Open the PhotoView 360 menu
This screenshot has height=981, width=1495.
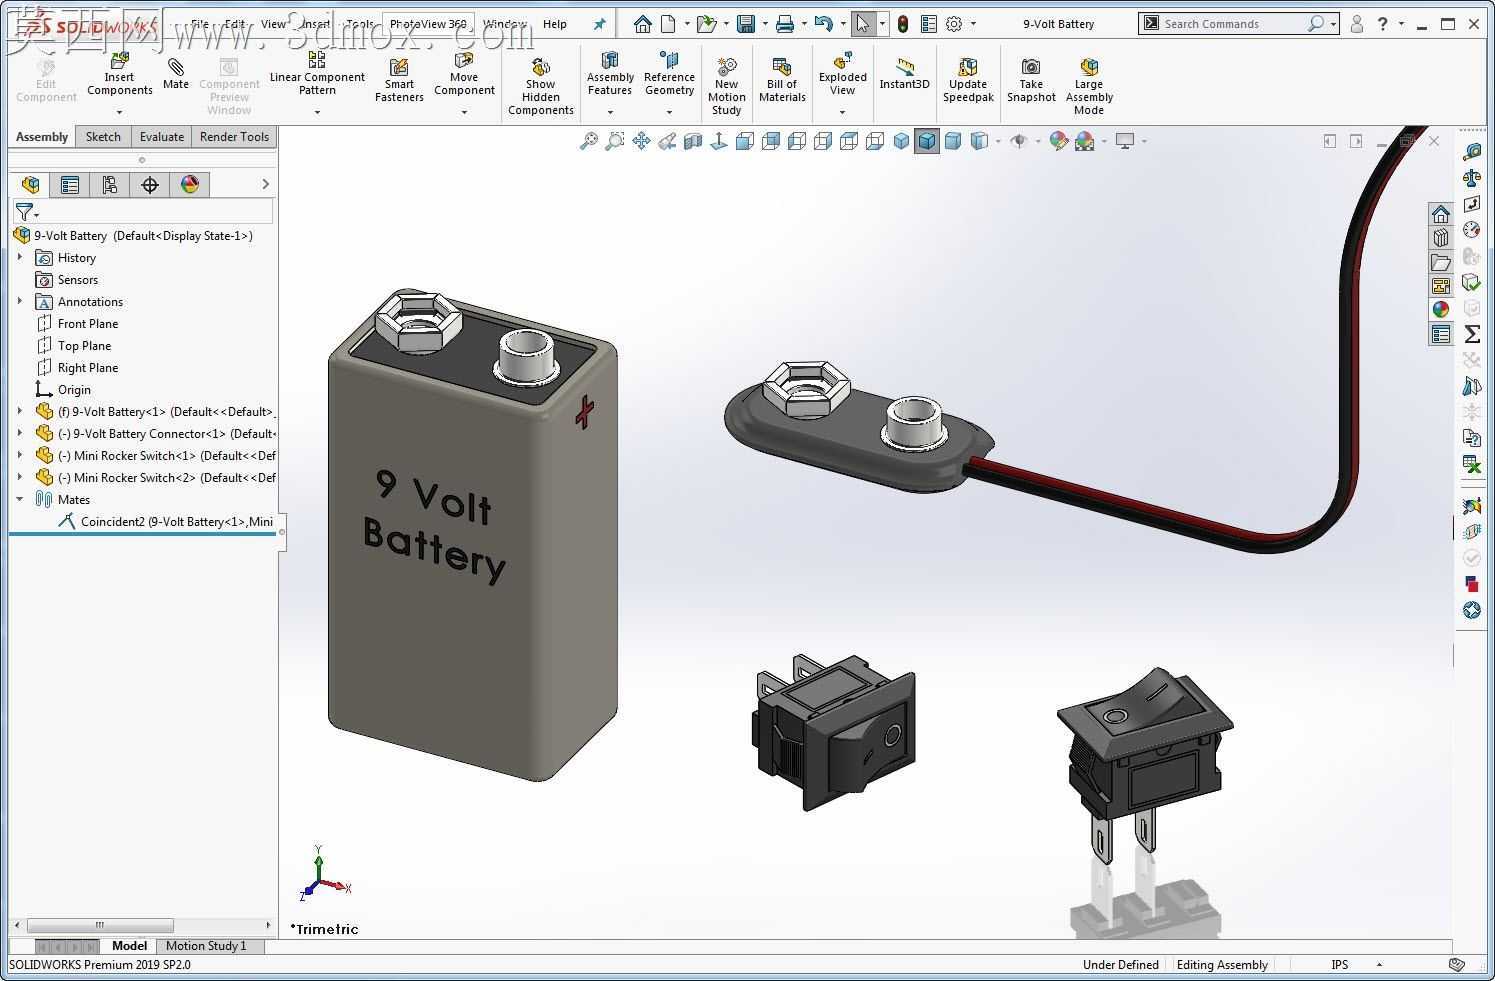[428, 24]
